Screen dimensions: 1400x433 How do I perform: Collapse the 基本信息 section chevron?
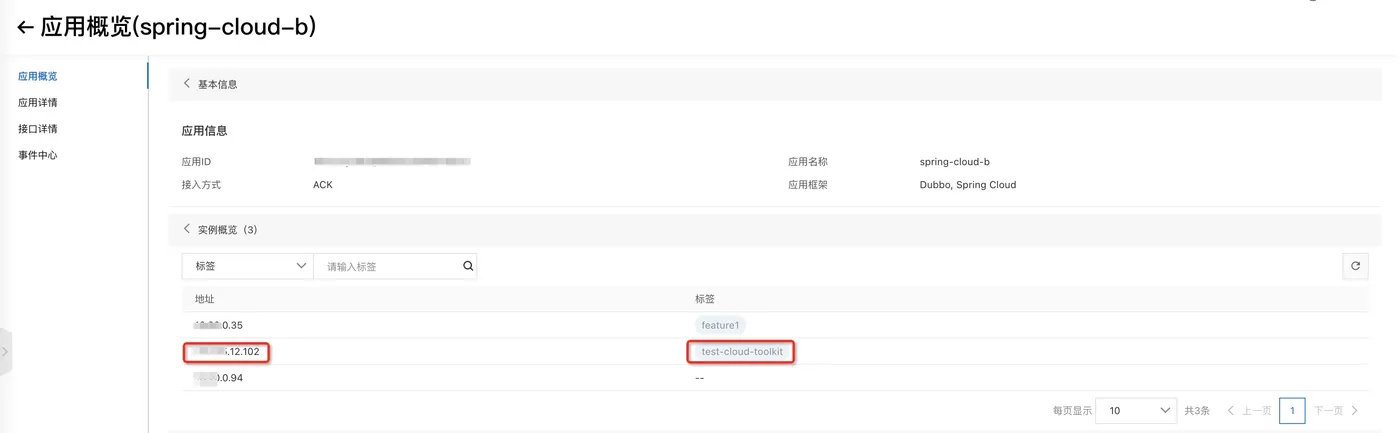point(186,84)
